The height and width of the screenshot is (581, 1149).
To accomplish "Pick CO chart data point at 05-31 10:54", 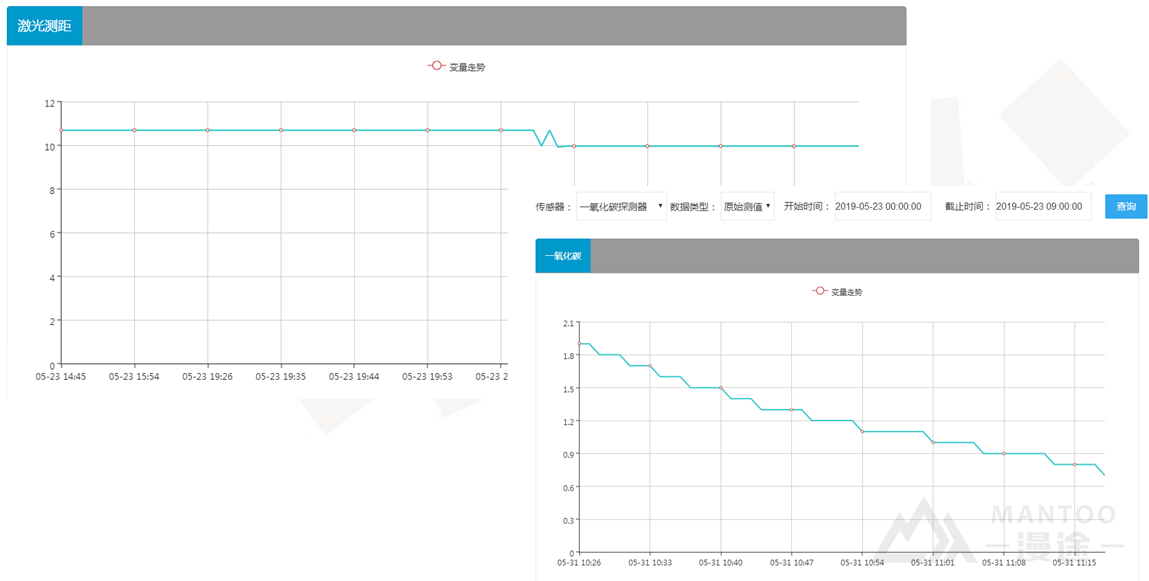I will pos(862,431).
